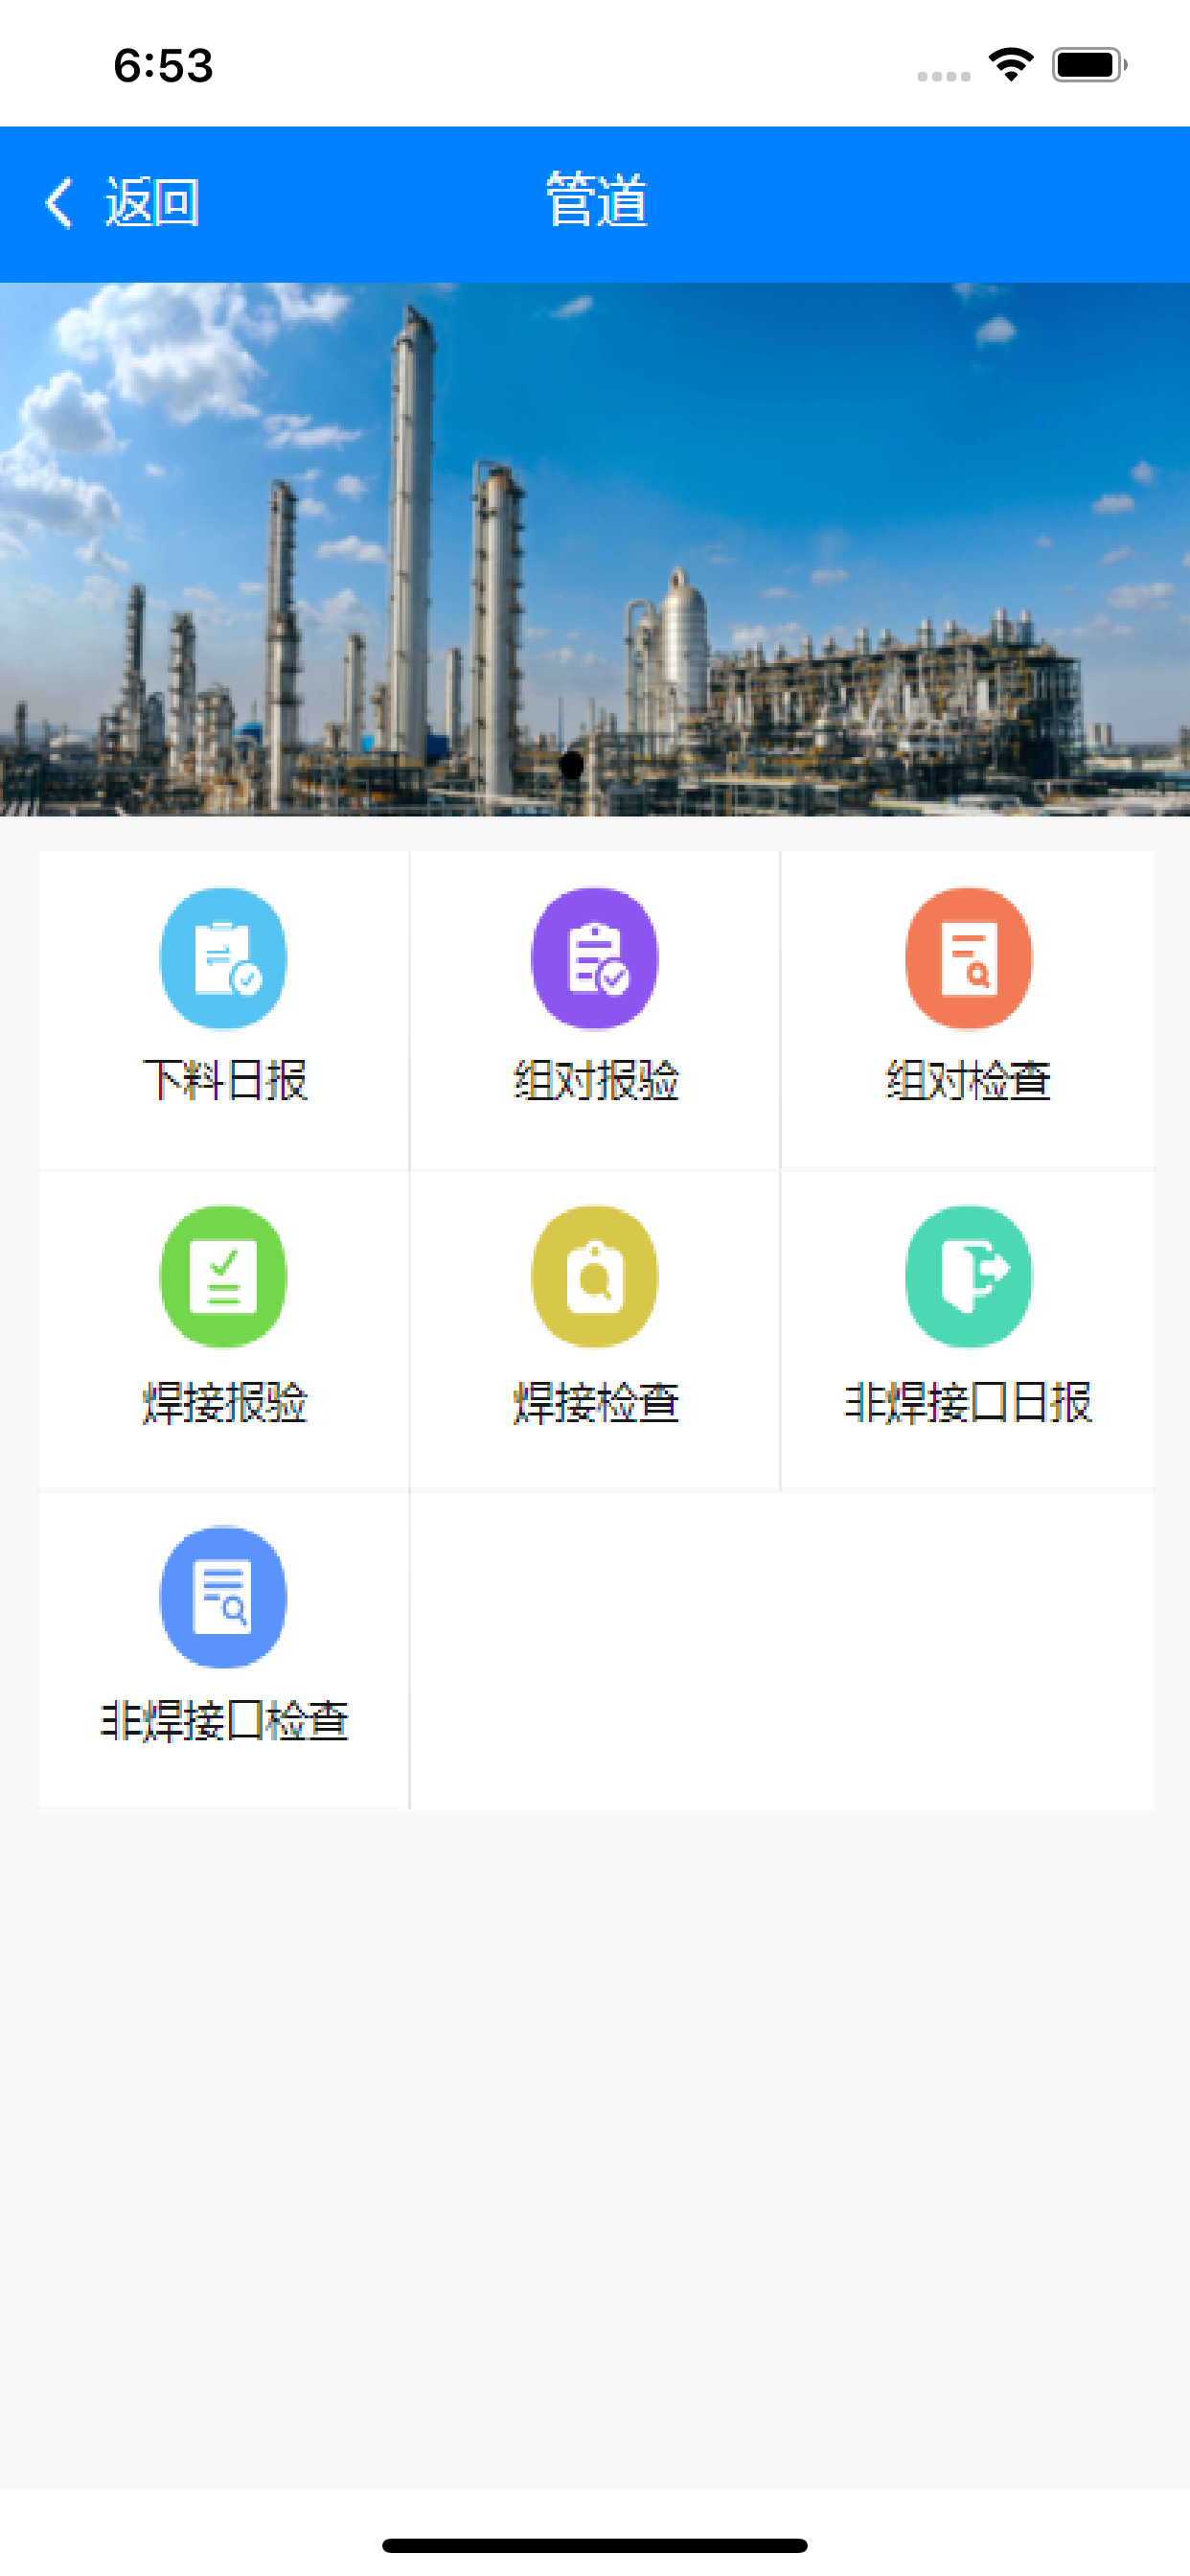Screen dimensions: 1190x2576
Task: Tap the back chevron arrow
Action: [59, 203]
